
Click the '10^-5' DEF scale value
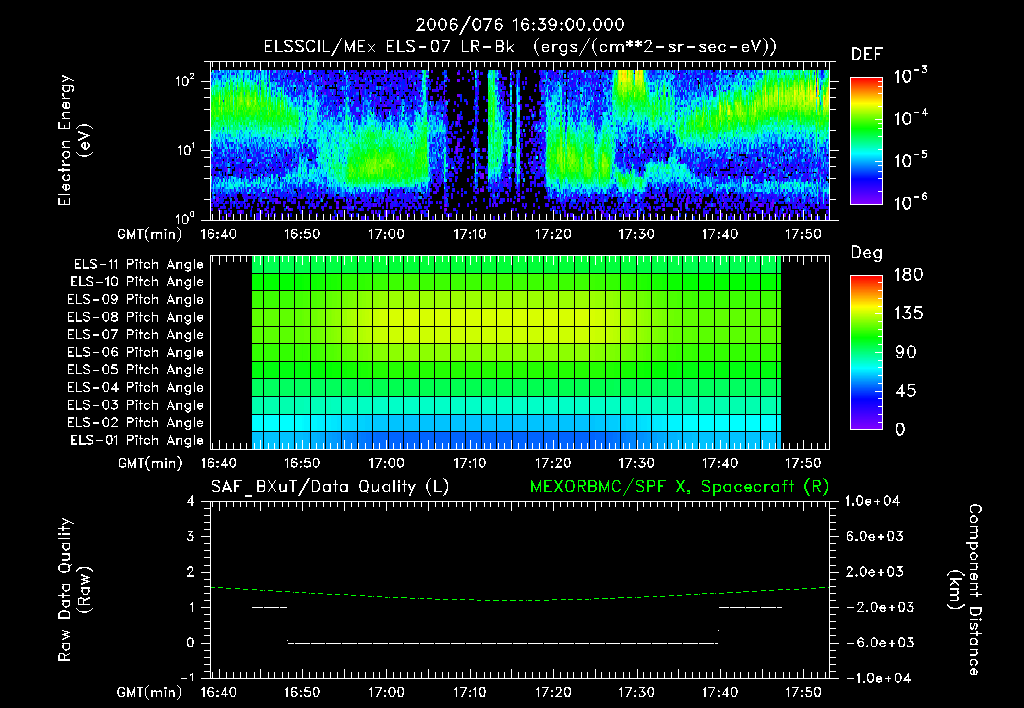910,159
